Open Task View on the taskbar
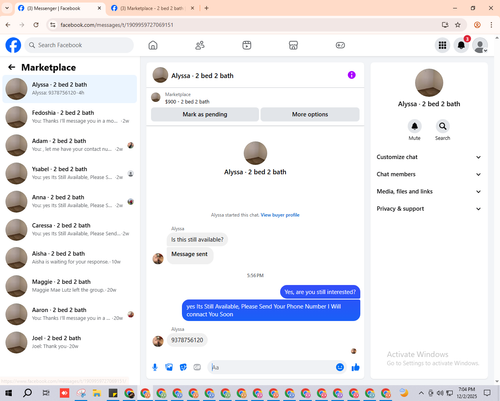500x401 pixels. coord(46,393)
